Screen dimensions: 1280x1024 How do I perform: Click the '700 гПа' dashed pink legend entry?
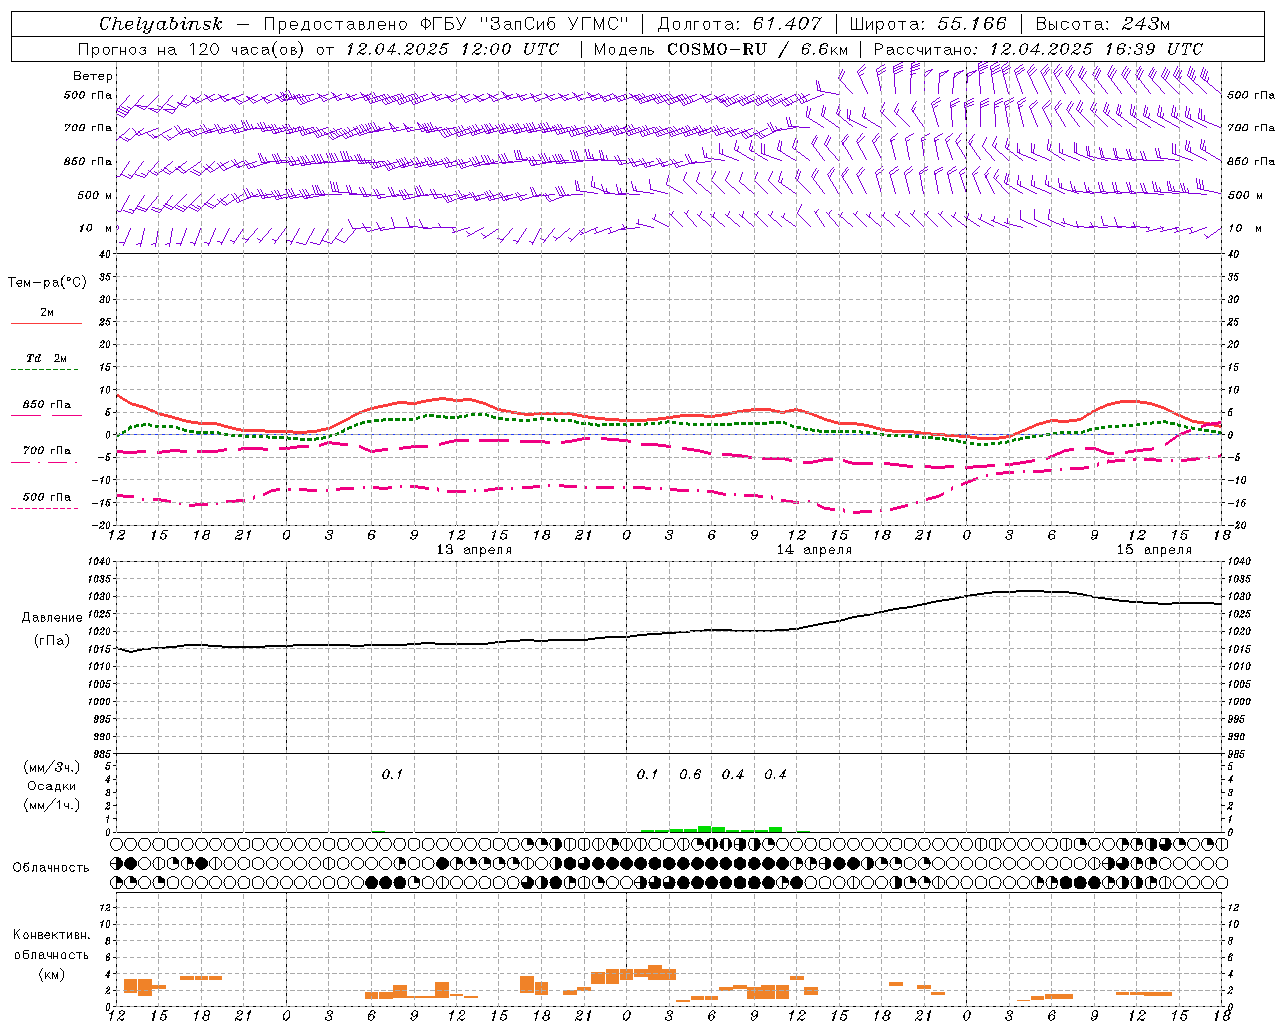(x=46, y=451)
